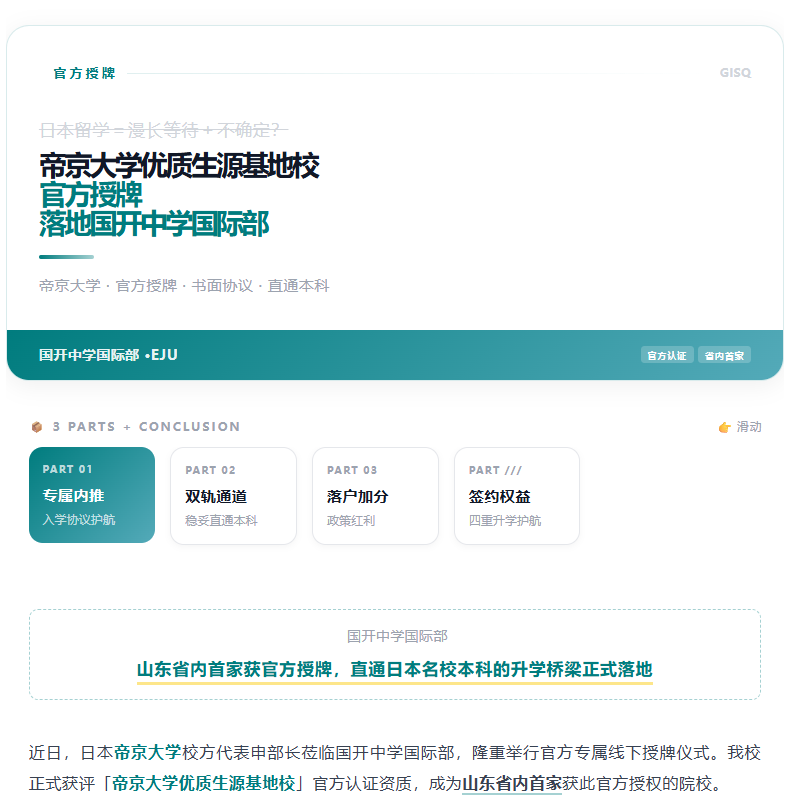Click the 帝京大学 · 官方授牌 · 书面协议 subtitle
802x803 pixels.
click(x=184, y=285)
